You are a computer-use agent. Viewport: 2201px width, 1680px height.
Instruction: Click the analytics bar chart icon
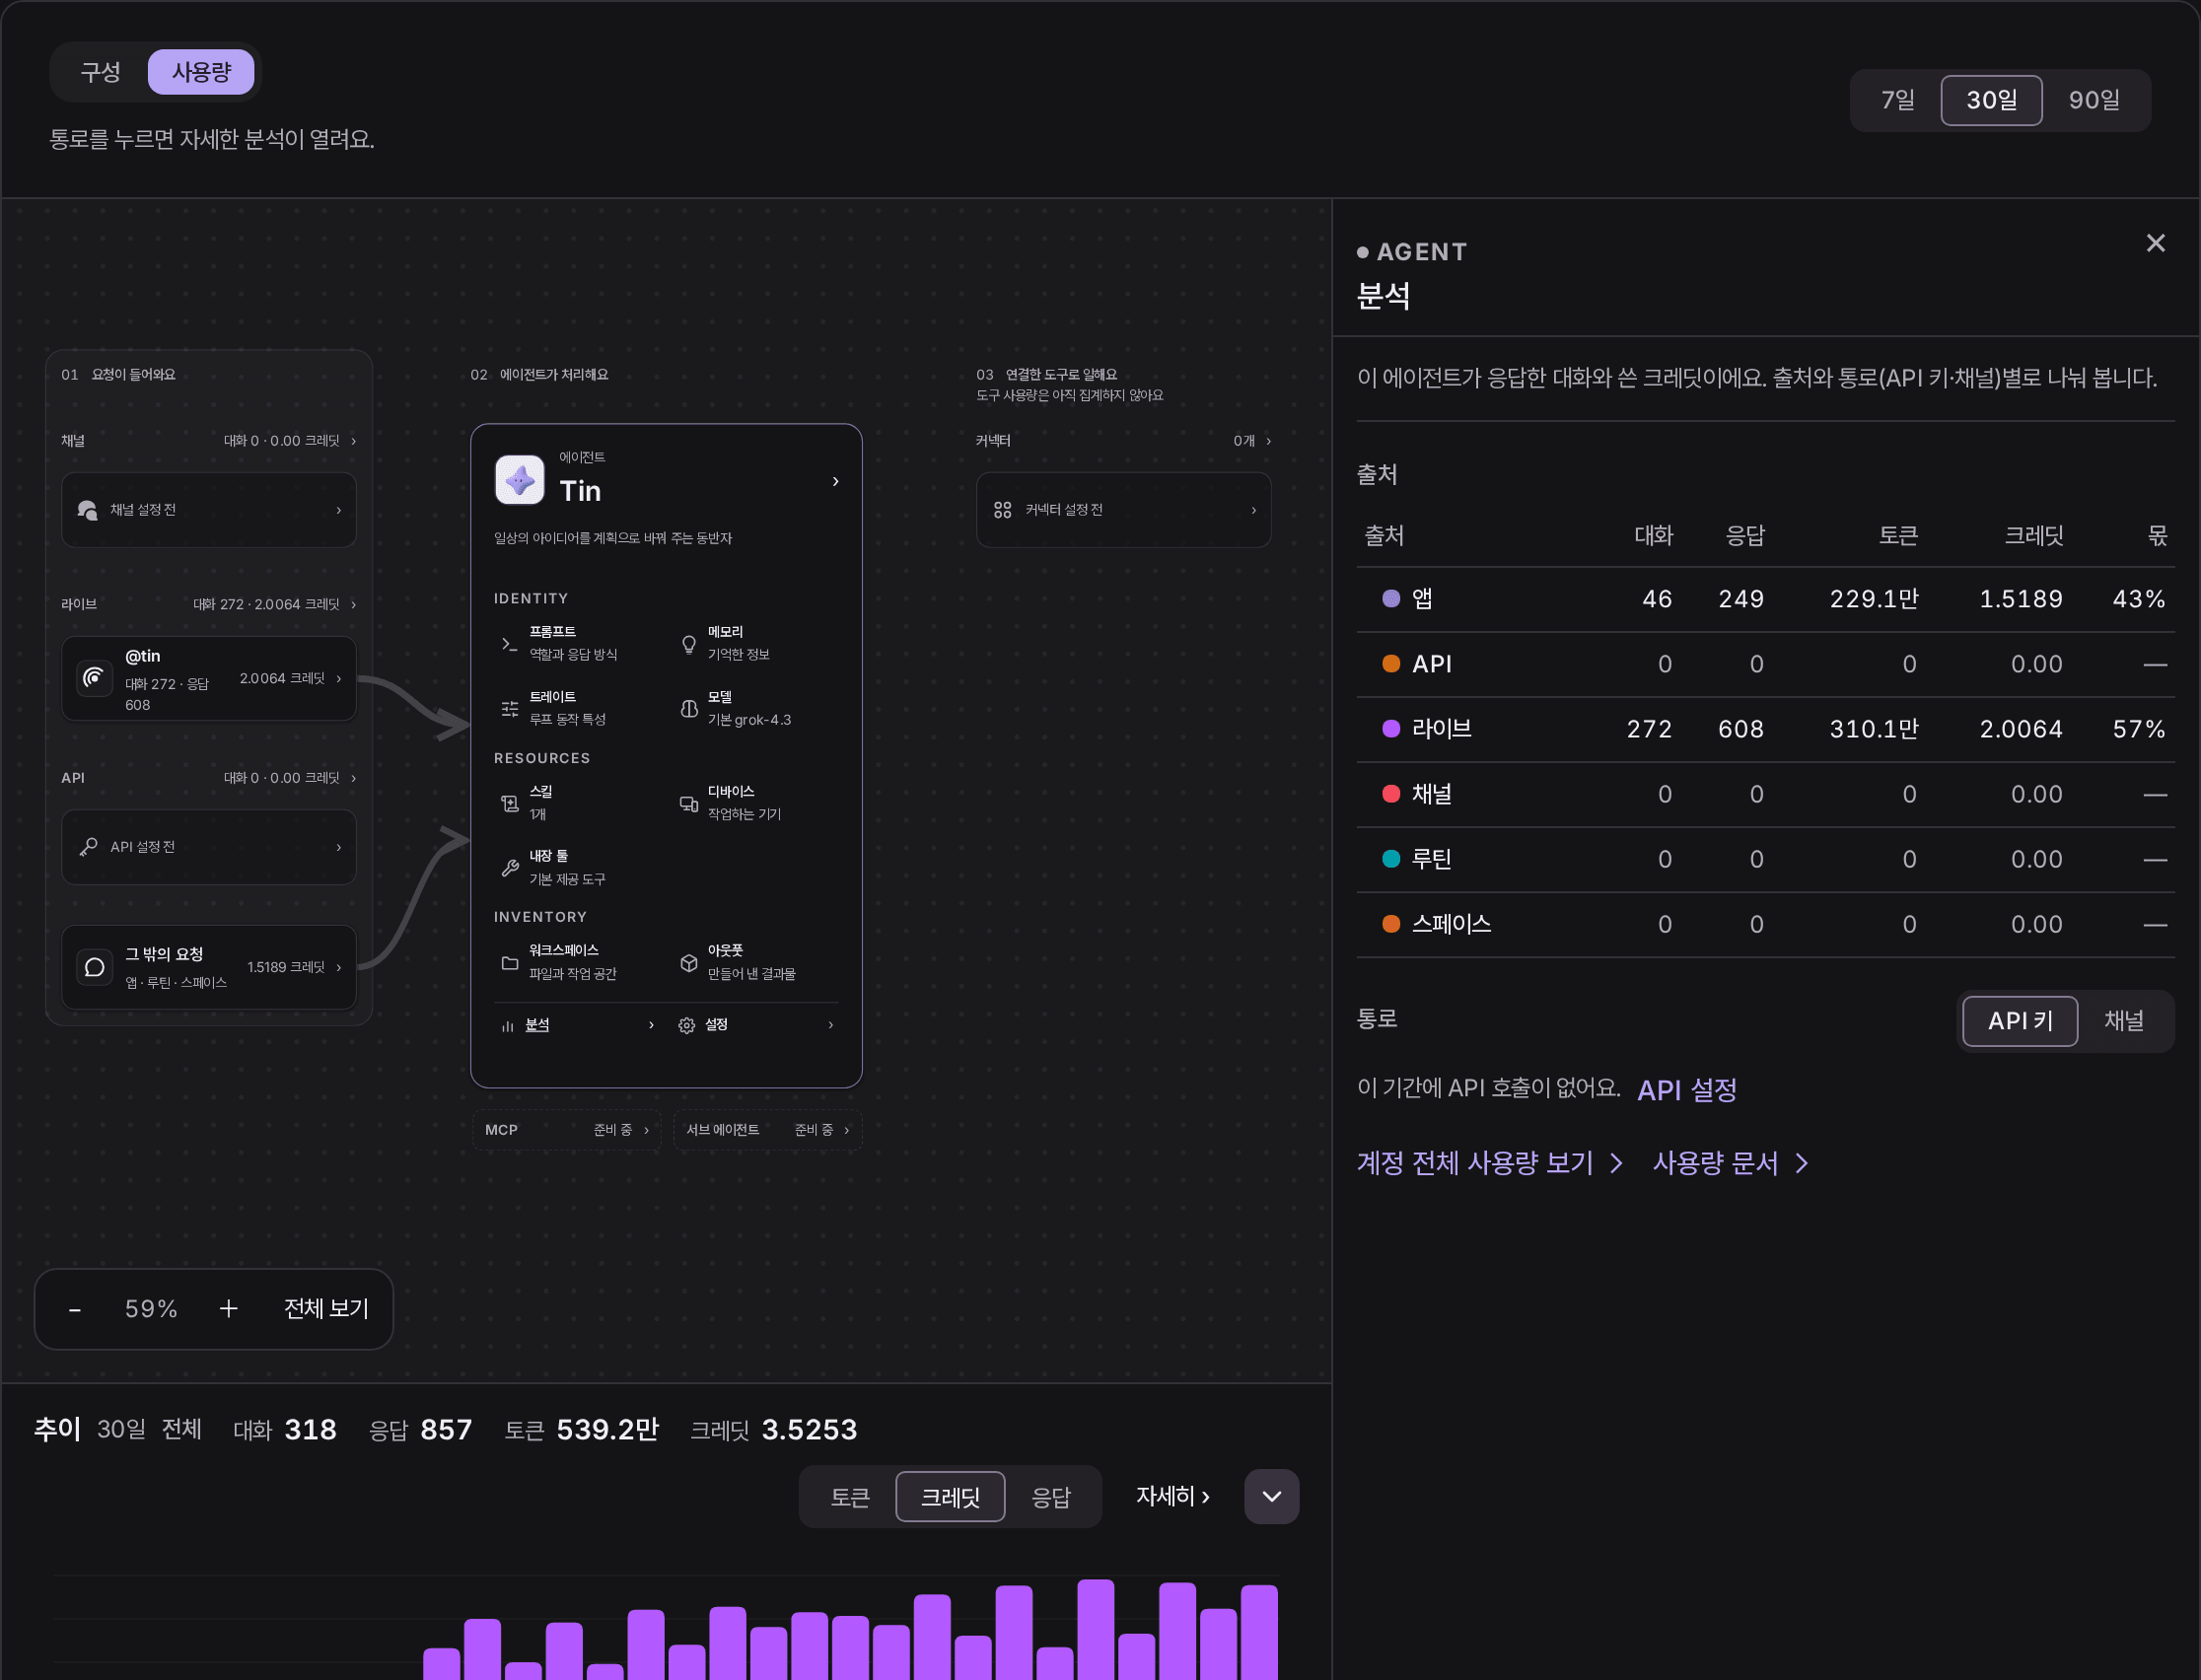pyautogui.click(x=508, y=1026)
